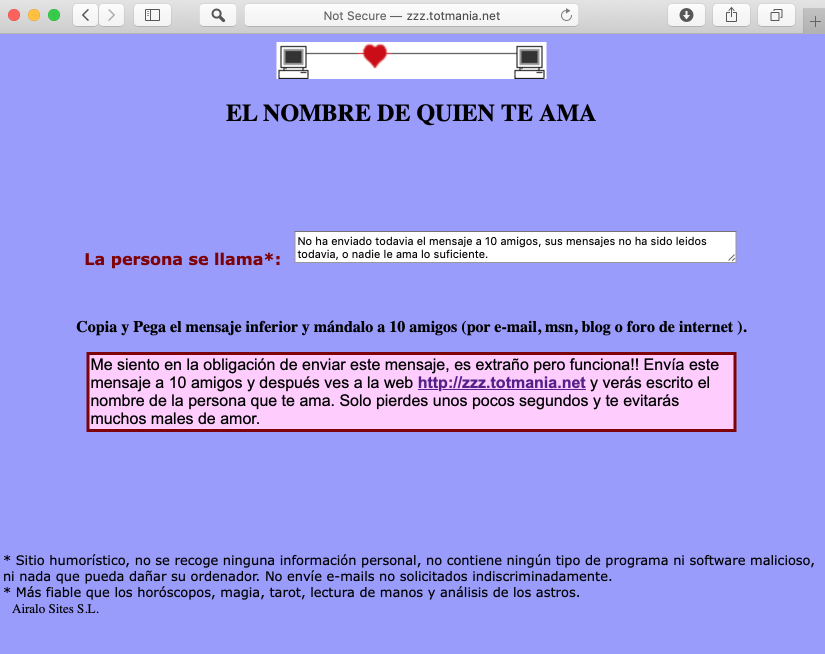Show the Safari sidebar
825x654 pixels.
(x=152, y=15)
